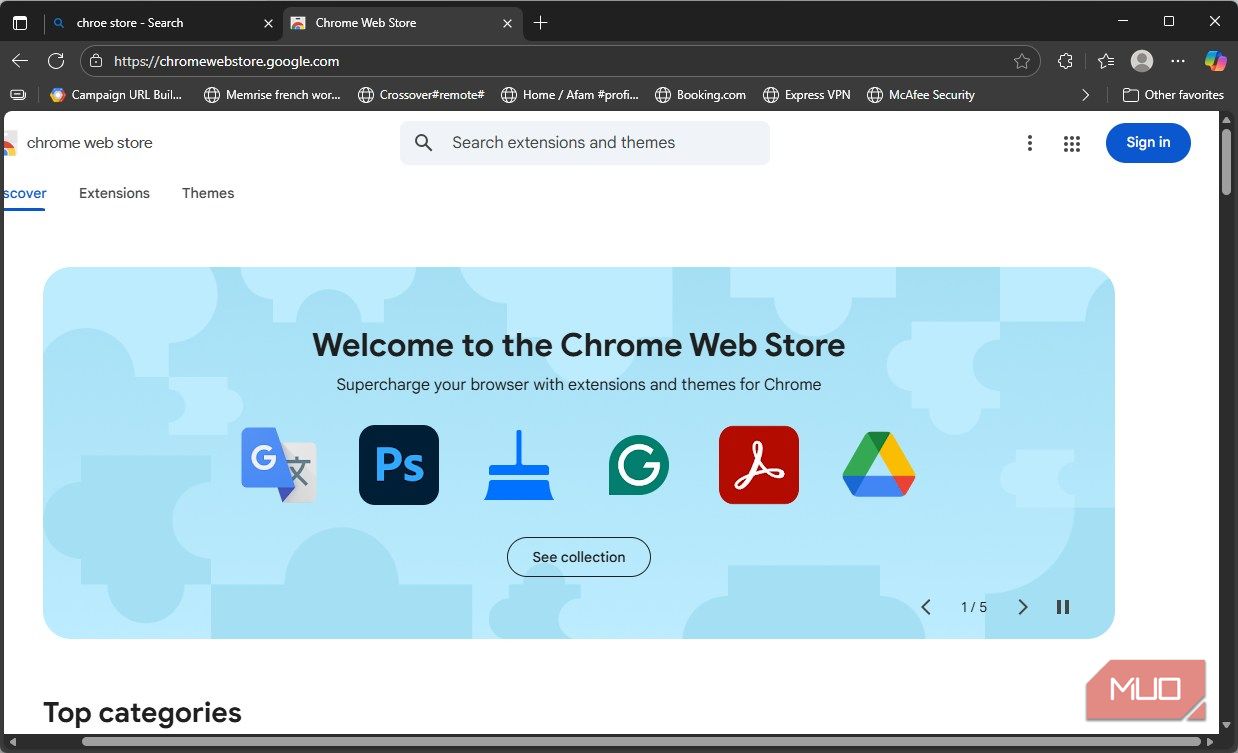This screenshot has width=1238, height=753.
Task: Click the Grammarly G icon
Action: coord(639,465)
